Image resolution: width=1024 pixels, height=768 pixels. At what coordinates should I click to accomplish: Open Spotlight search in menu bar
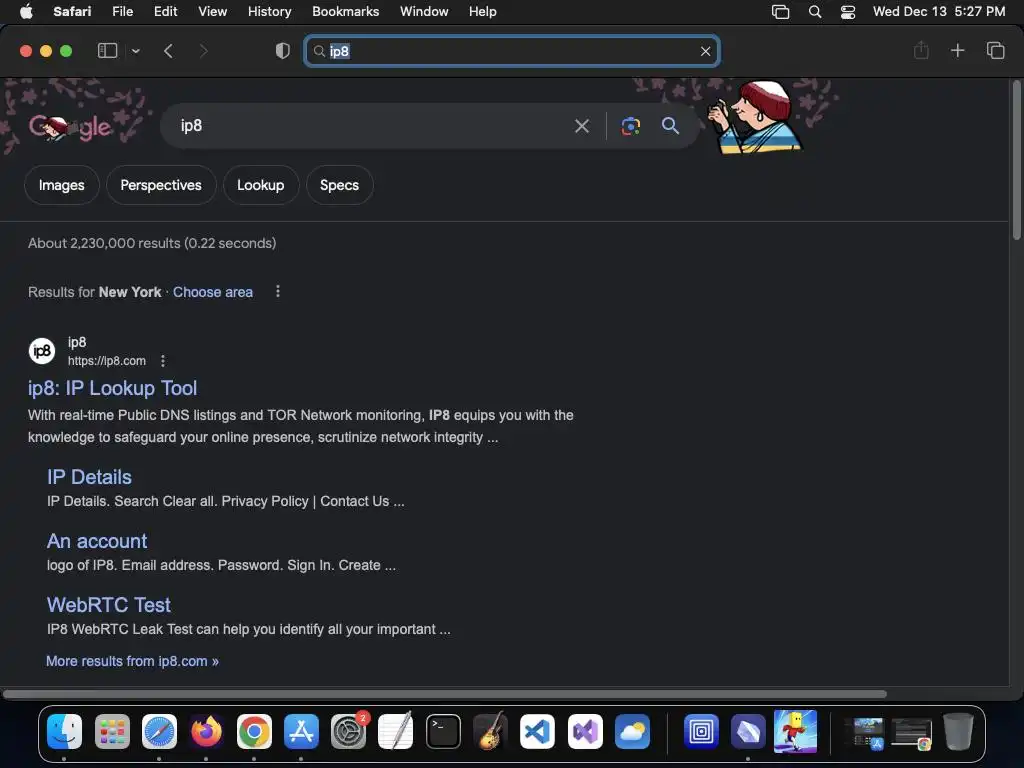click(x=814, y=12)
